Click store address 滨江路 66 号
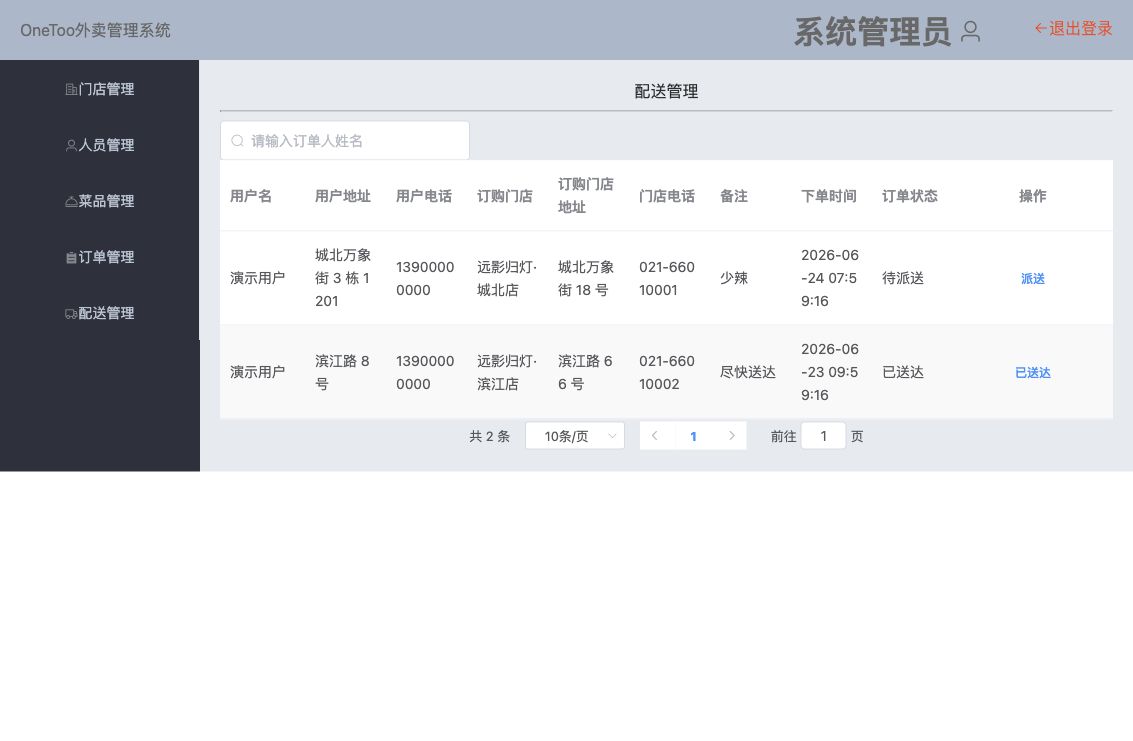This screenshot has height=741, width=1133. (x=585, y=372)
